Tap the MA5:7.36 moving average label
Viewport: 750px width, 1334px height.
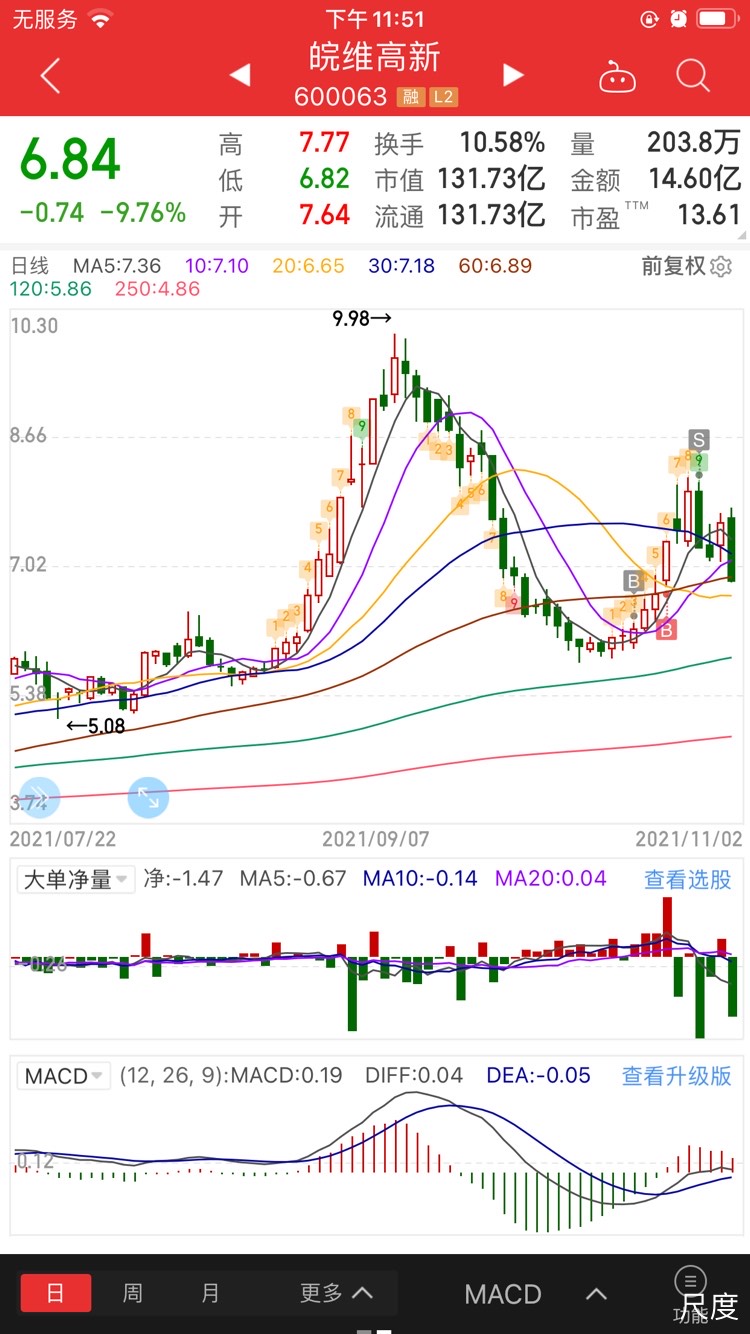click(x=116, y=266)
